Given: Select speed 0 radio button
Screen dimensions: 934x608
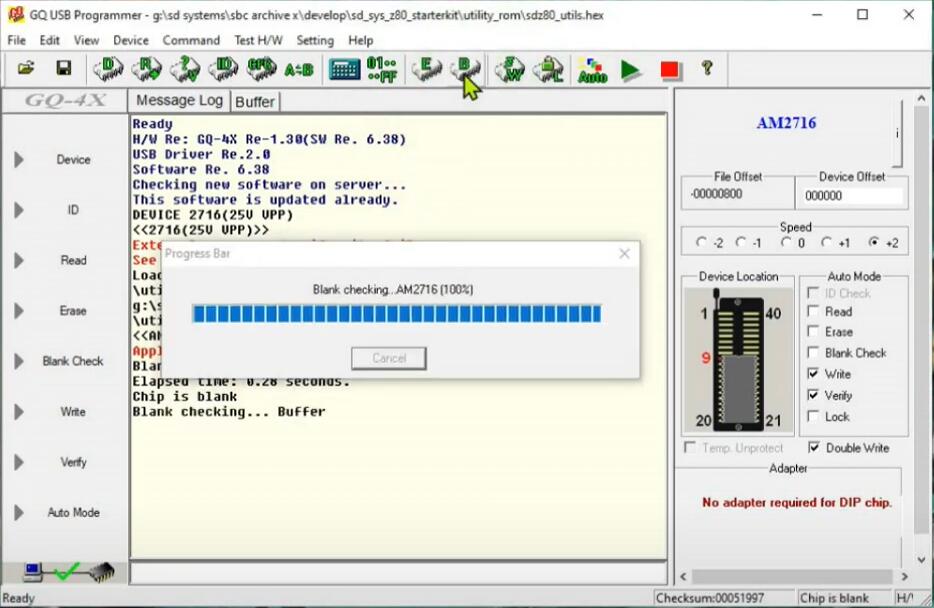Looking at the screenshot, I should coord(786,242).
